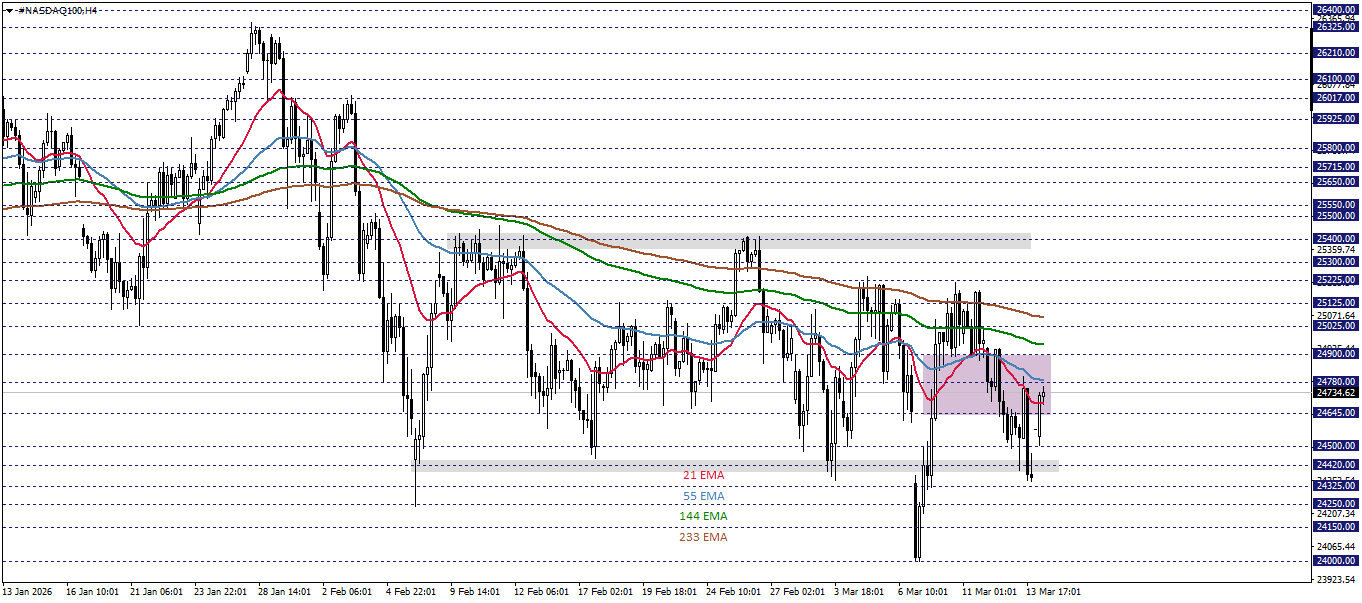
Task: Click the blue 55 EMA legend label
Action: pos(701,495)
